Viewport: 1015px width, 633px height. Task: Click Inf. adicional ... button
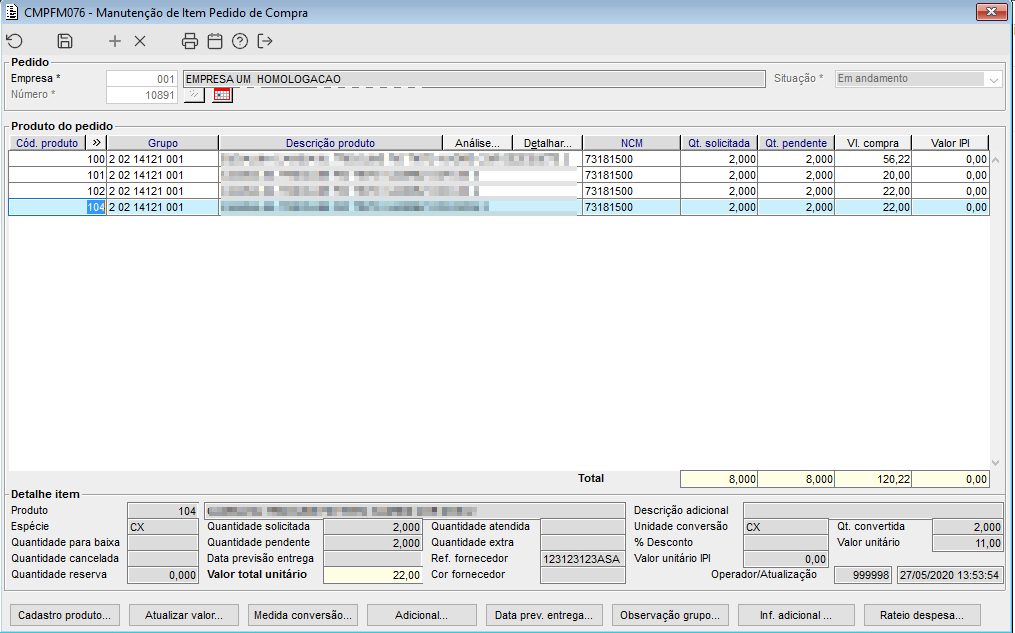[796, 615]
